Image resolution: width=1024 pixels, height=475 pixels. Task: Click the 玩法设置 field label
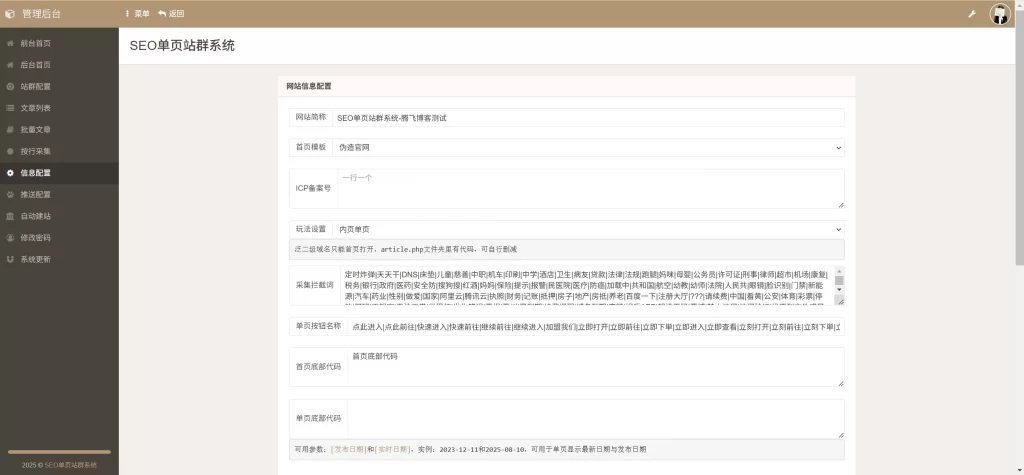[x=311, y=229]
